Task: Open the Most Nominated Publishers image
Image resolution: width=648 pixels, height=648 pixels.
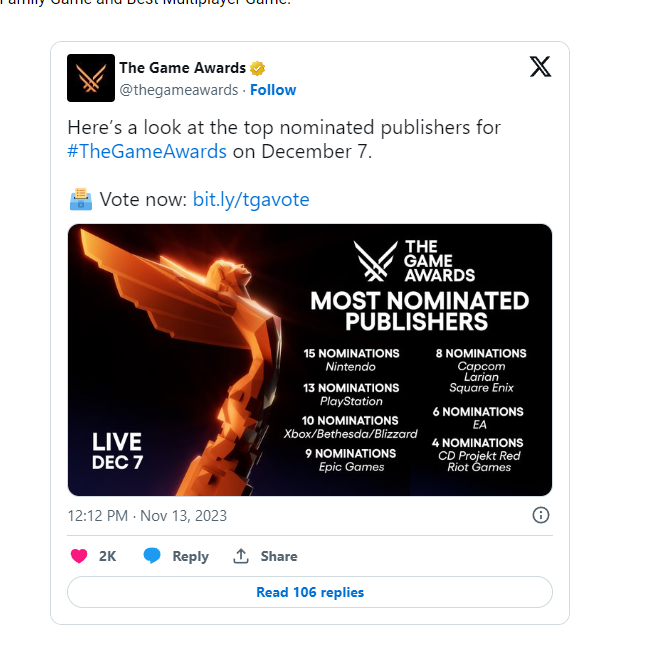Action: click(x=310, y=360)
